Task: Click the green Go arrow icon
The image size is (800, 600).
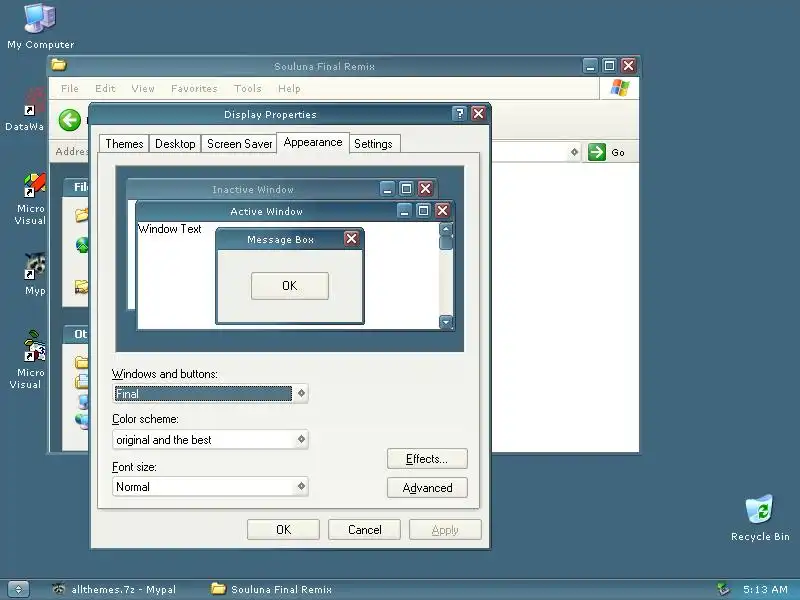Action: tap(596, 152)
